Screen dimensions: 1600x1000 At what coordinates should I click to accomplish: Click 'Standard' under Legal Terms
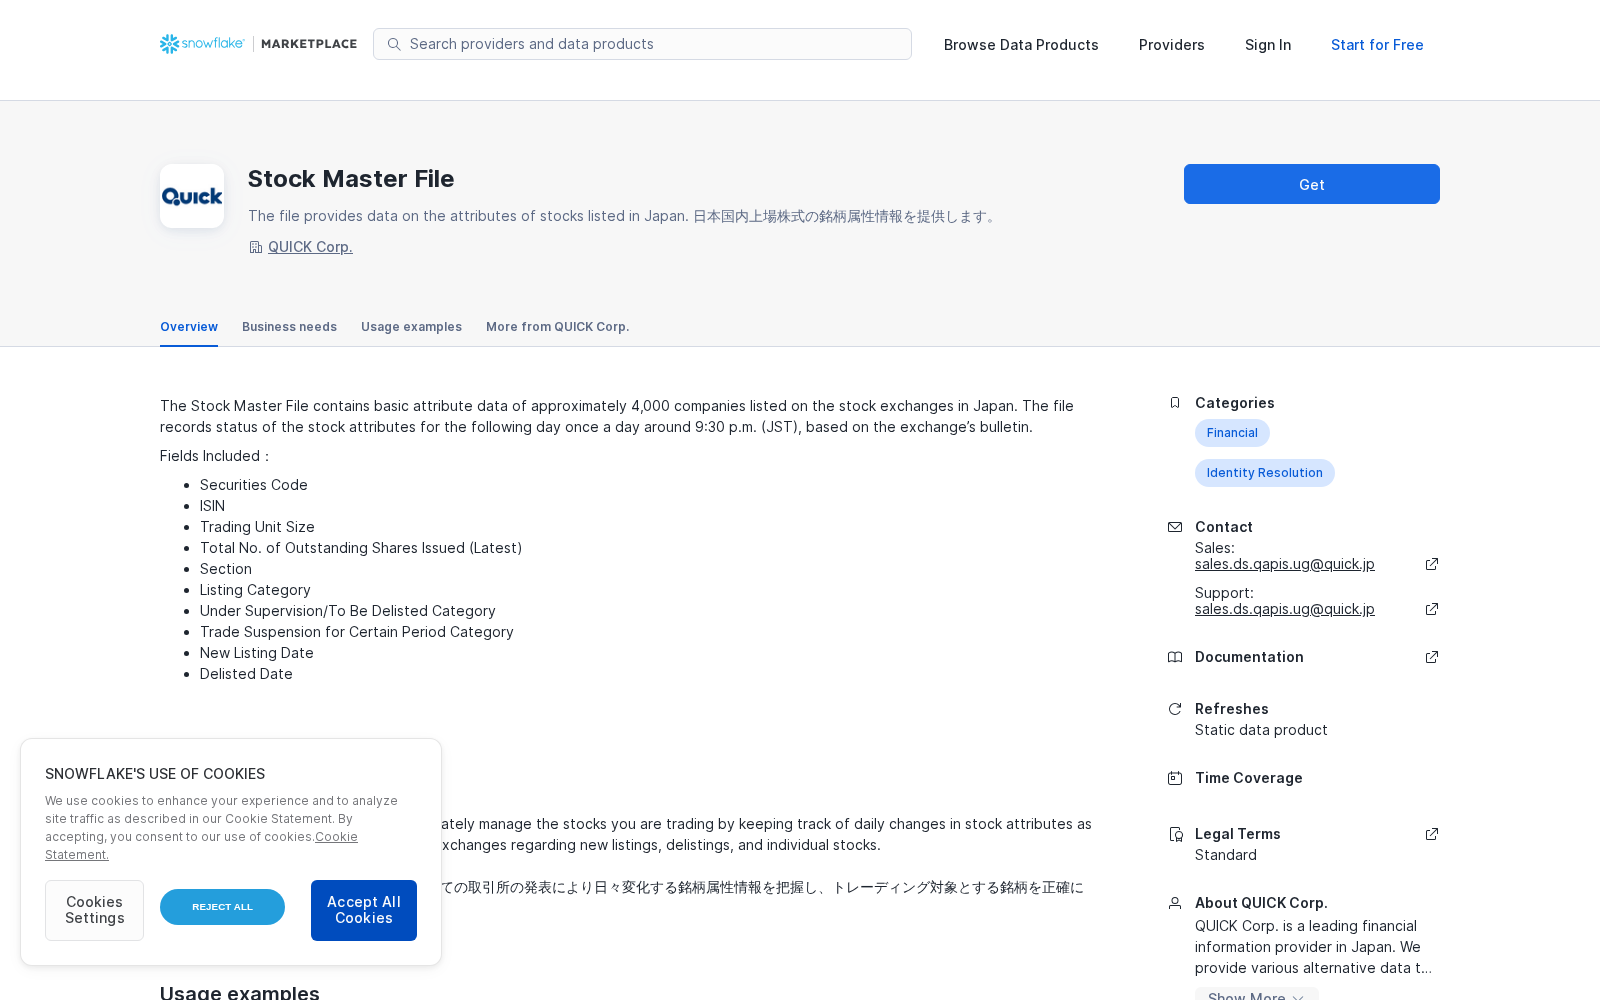1226,855
